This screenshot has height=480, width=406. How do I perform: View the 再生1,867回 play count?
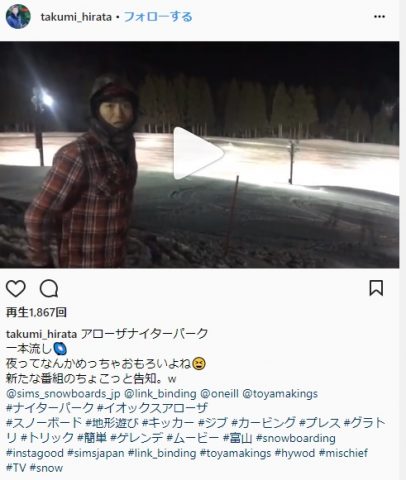[36, 312]
